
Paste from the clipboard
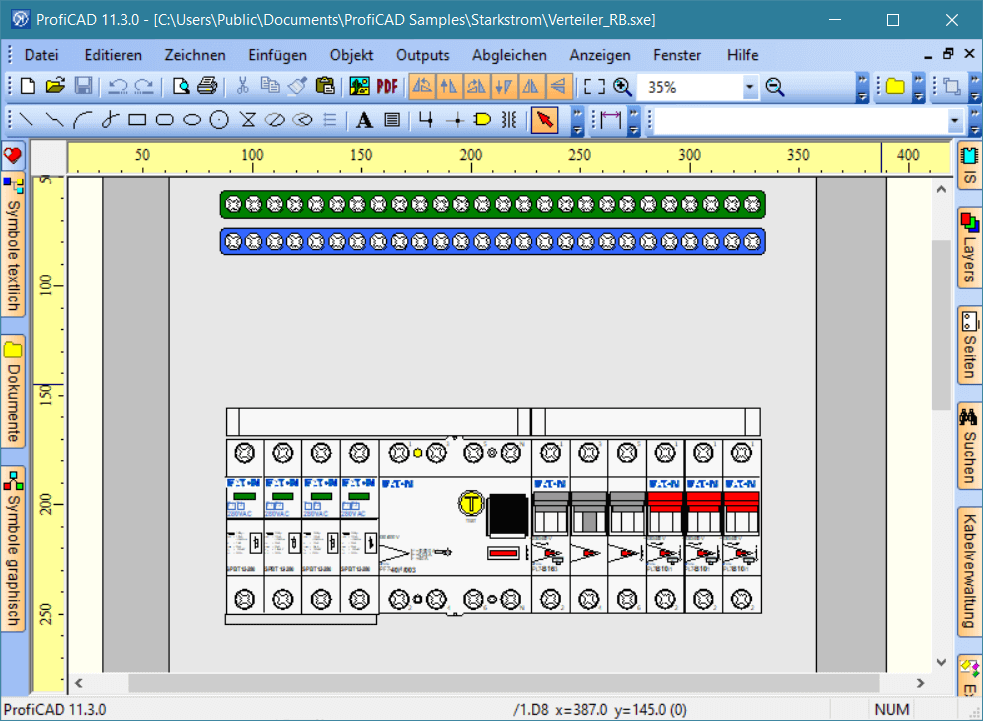325,86
